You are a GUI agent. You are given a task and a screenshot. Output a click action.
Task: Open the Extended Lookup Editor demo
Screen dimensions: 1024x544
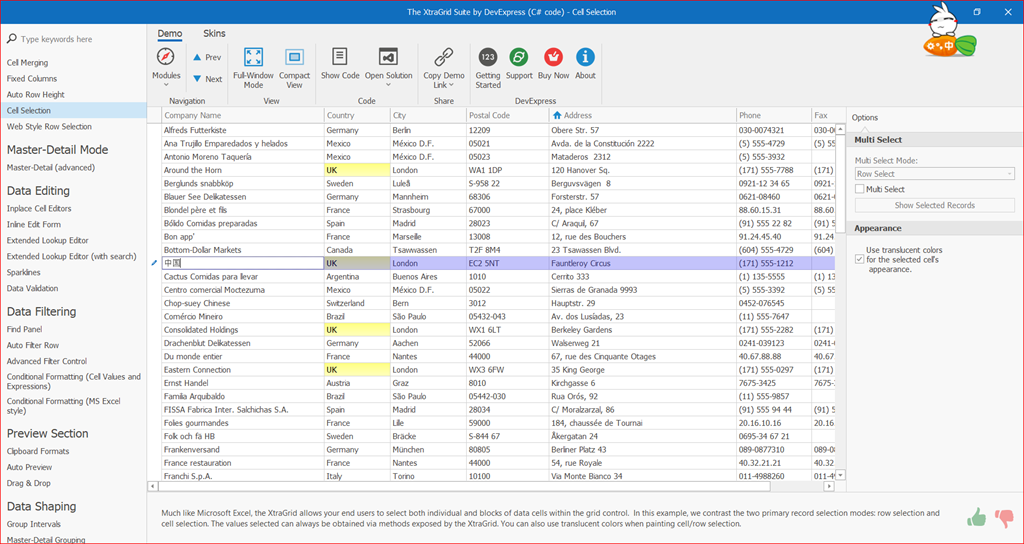[48, 241]
